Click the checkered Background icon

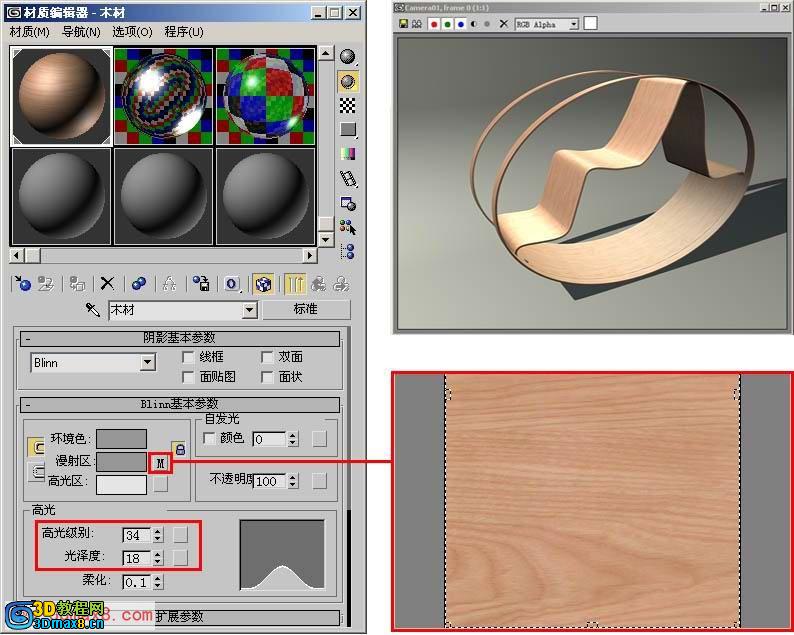[347, 105]
